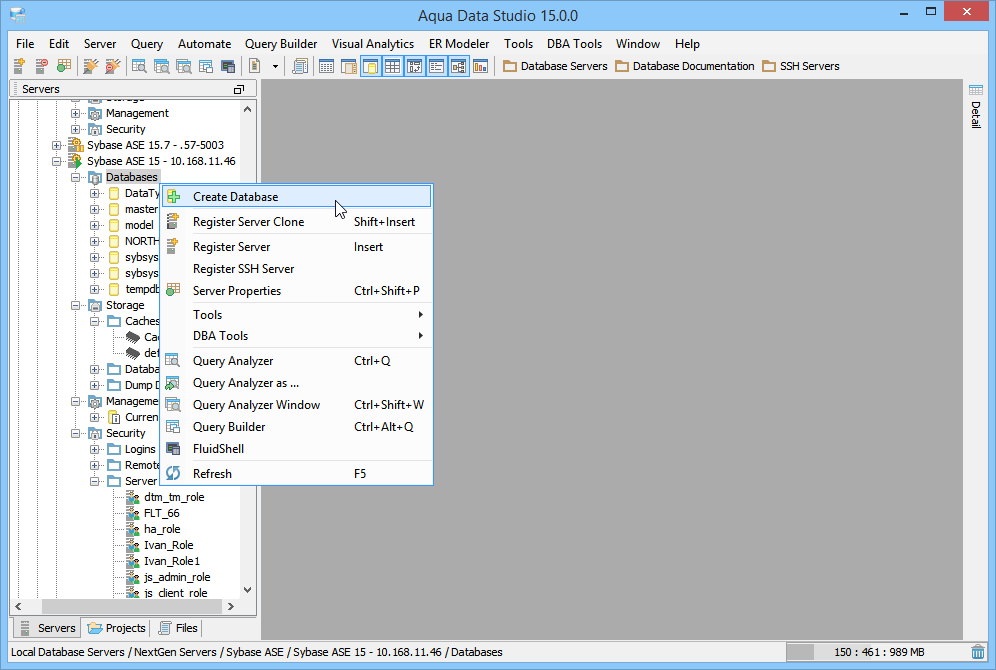Click the script scroll icon in toolbar

(300, 66)
